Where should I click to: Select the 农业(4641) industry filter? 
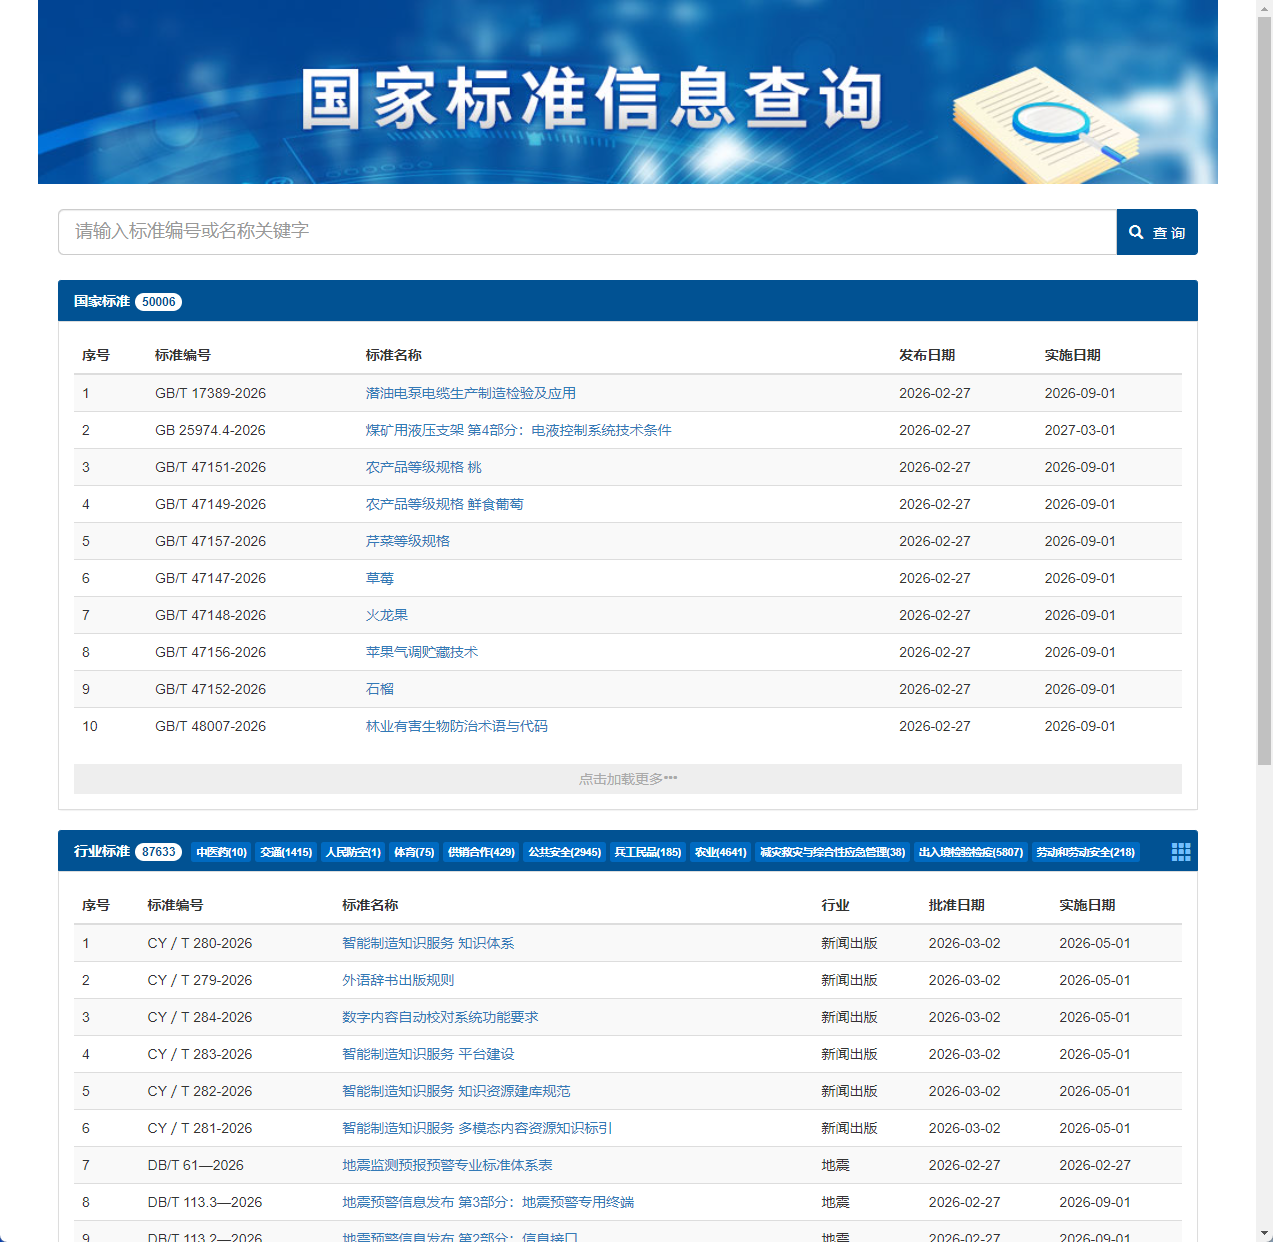coord(720,851)
